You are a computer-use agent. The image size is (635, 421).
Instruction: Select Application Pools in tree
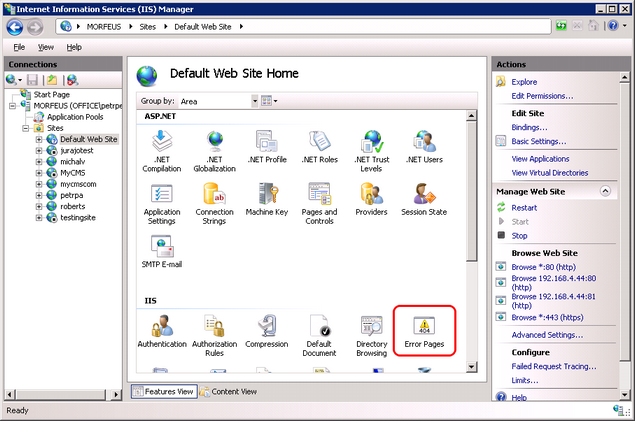click(75, 117)
